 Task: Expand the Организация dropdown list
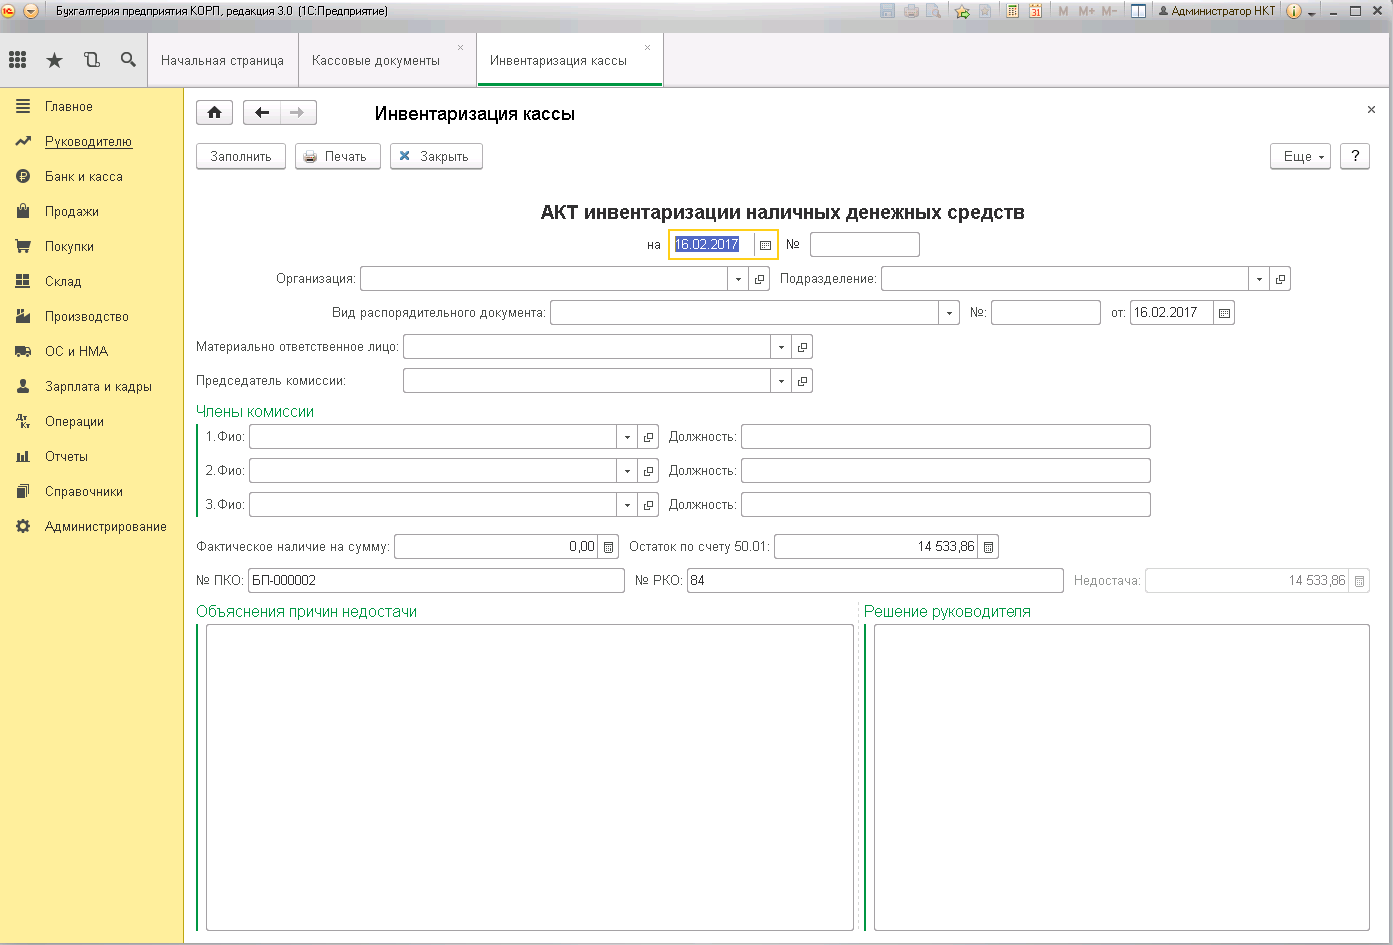point(739,279)
